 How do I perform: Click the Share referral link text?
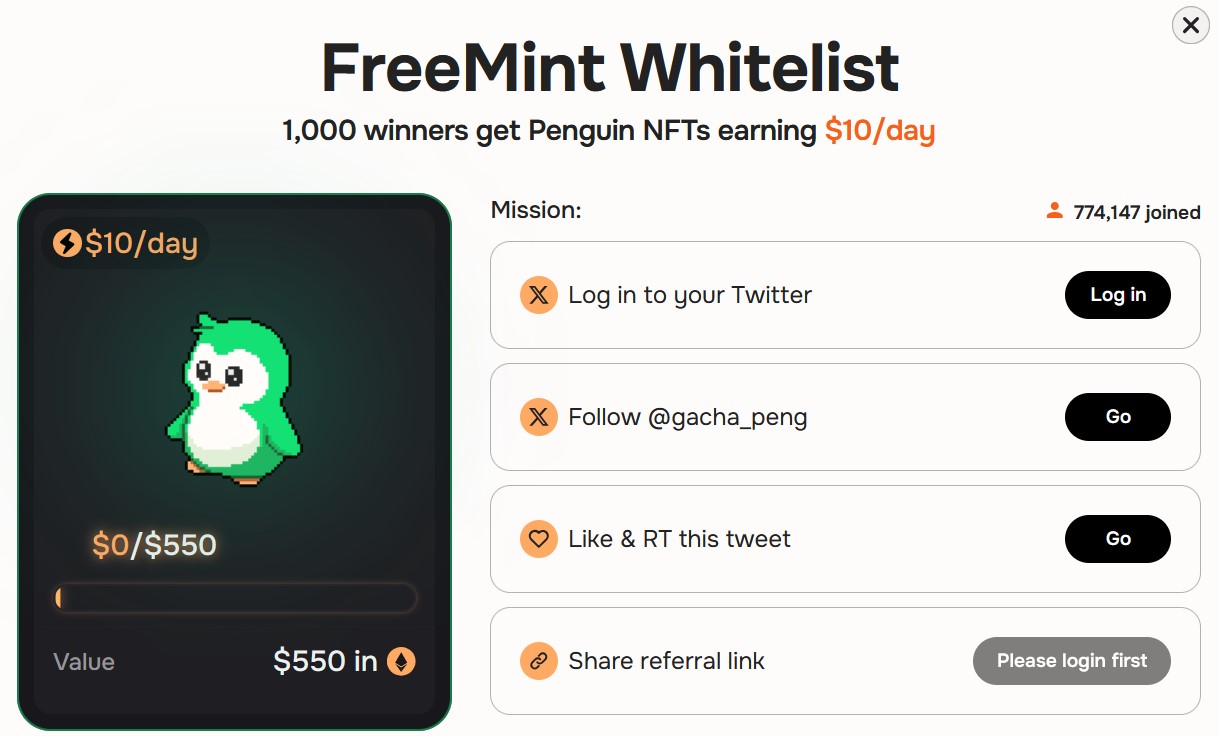point(666,661)
